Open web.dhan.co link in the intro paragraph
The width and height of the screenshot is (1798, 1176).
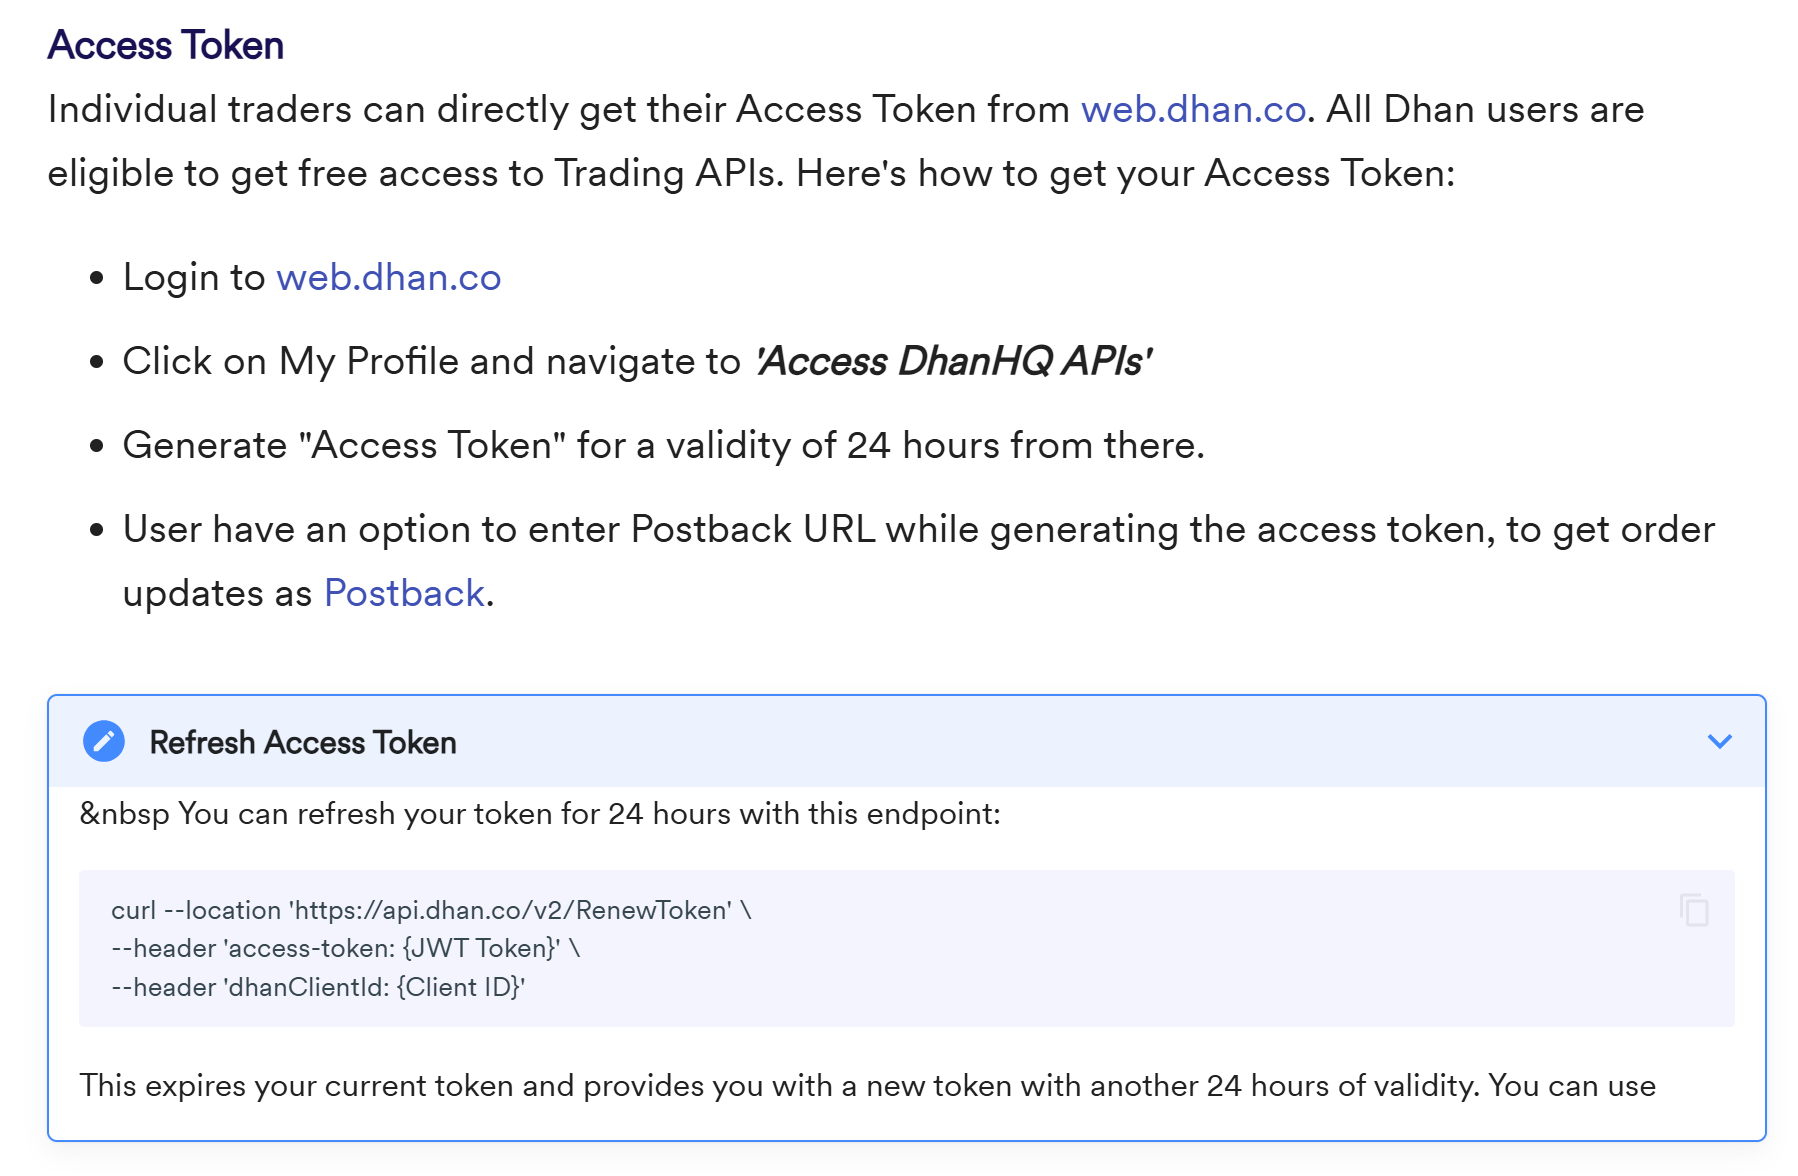(1193, 109)
